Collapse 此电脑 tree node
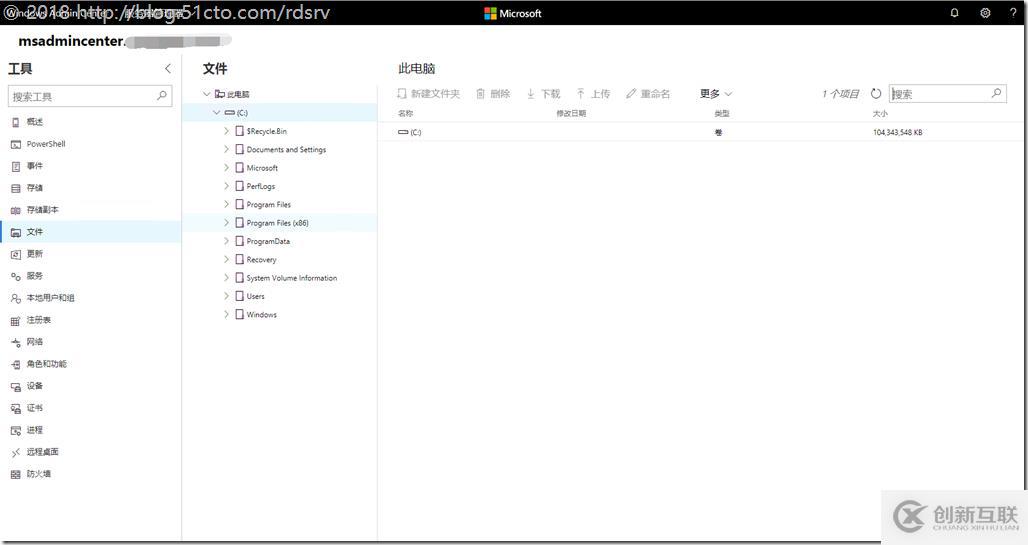Viewport: 1028px width, 545px height. click(207, 94)
